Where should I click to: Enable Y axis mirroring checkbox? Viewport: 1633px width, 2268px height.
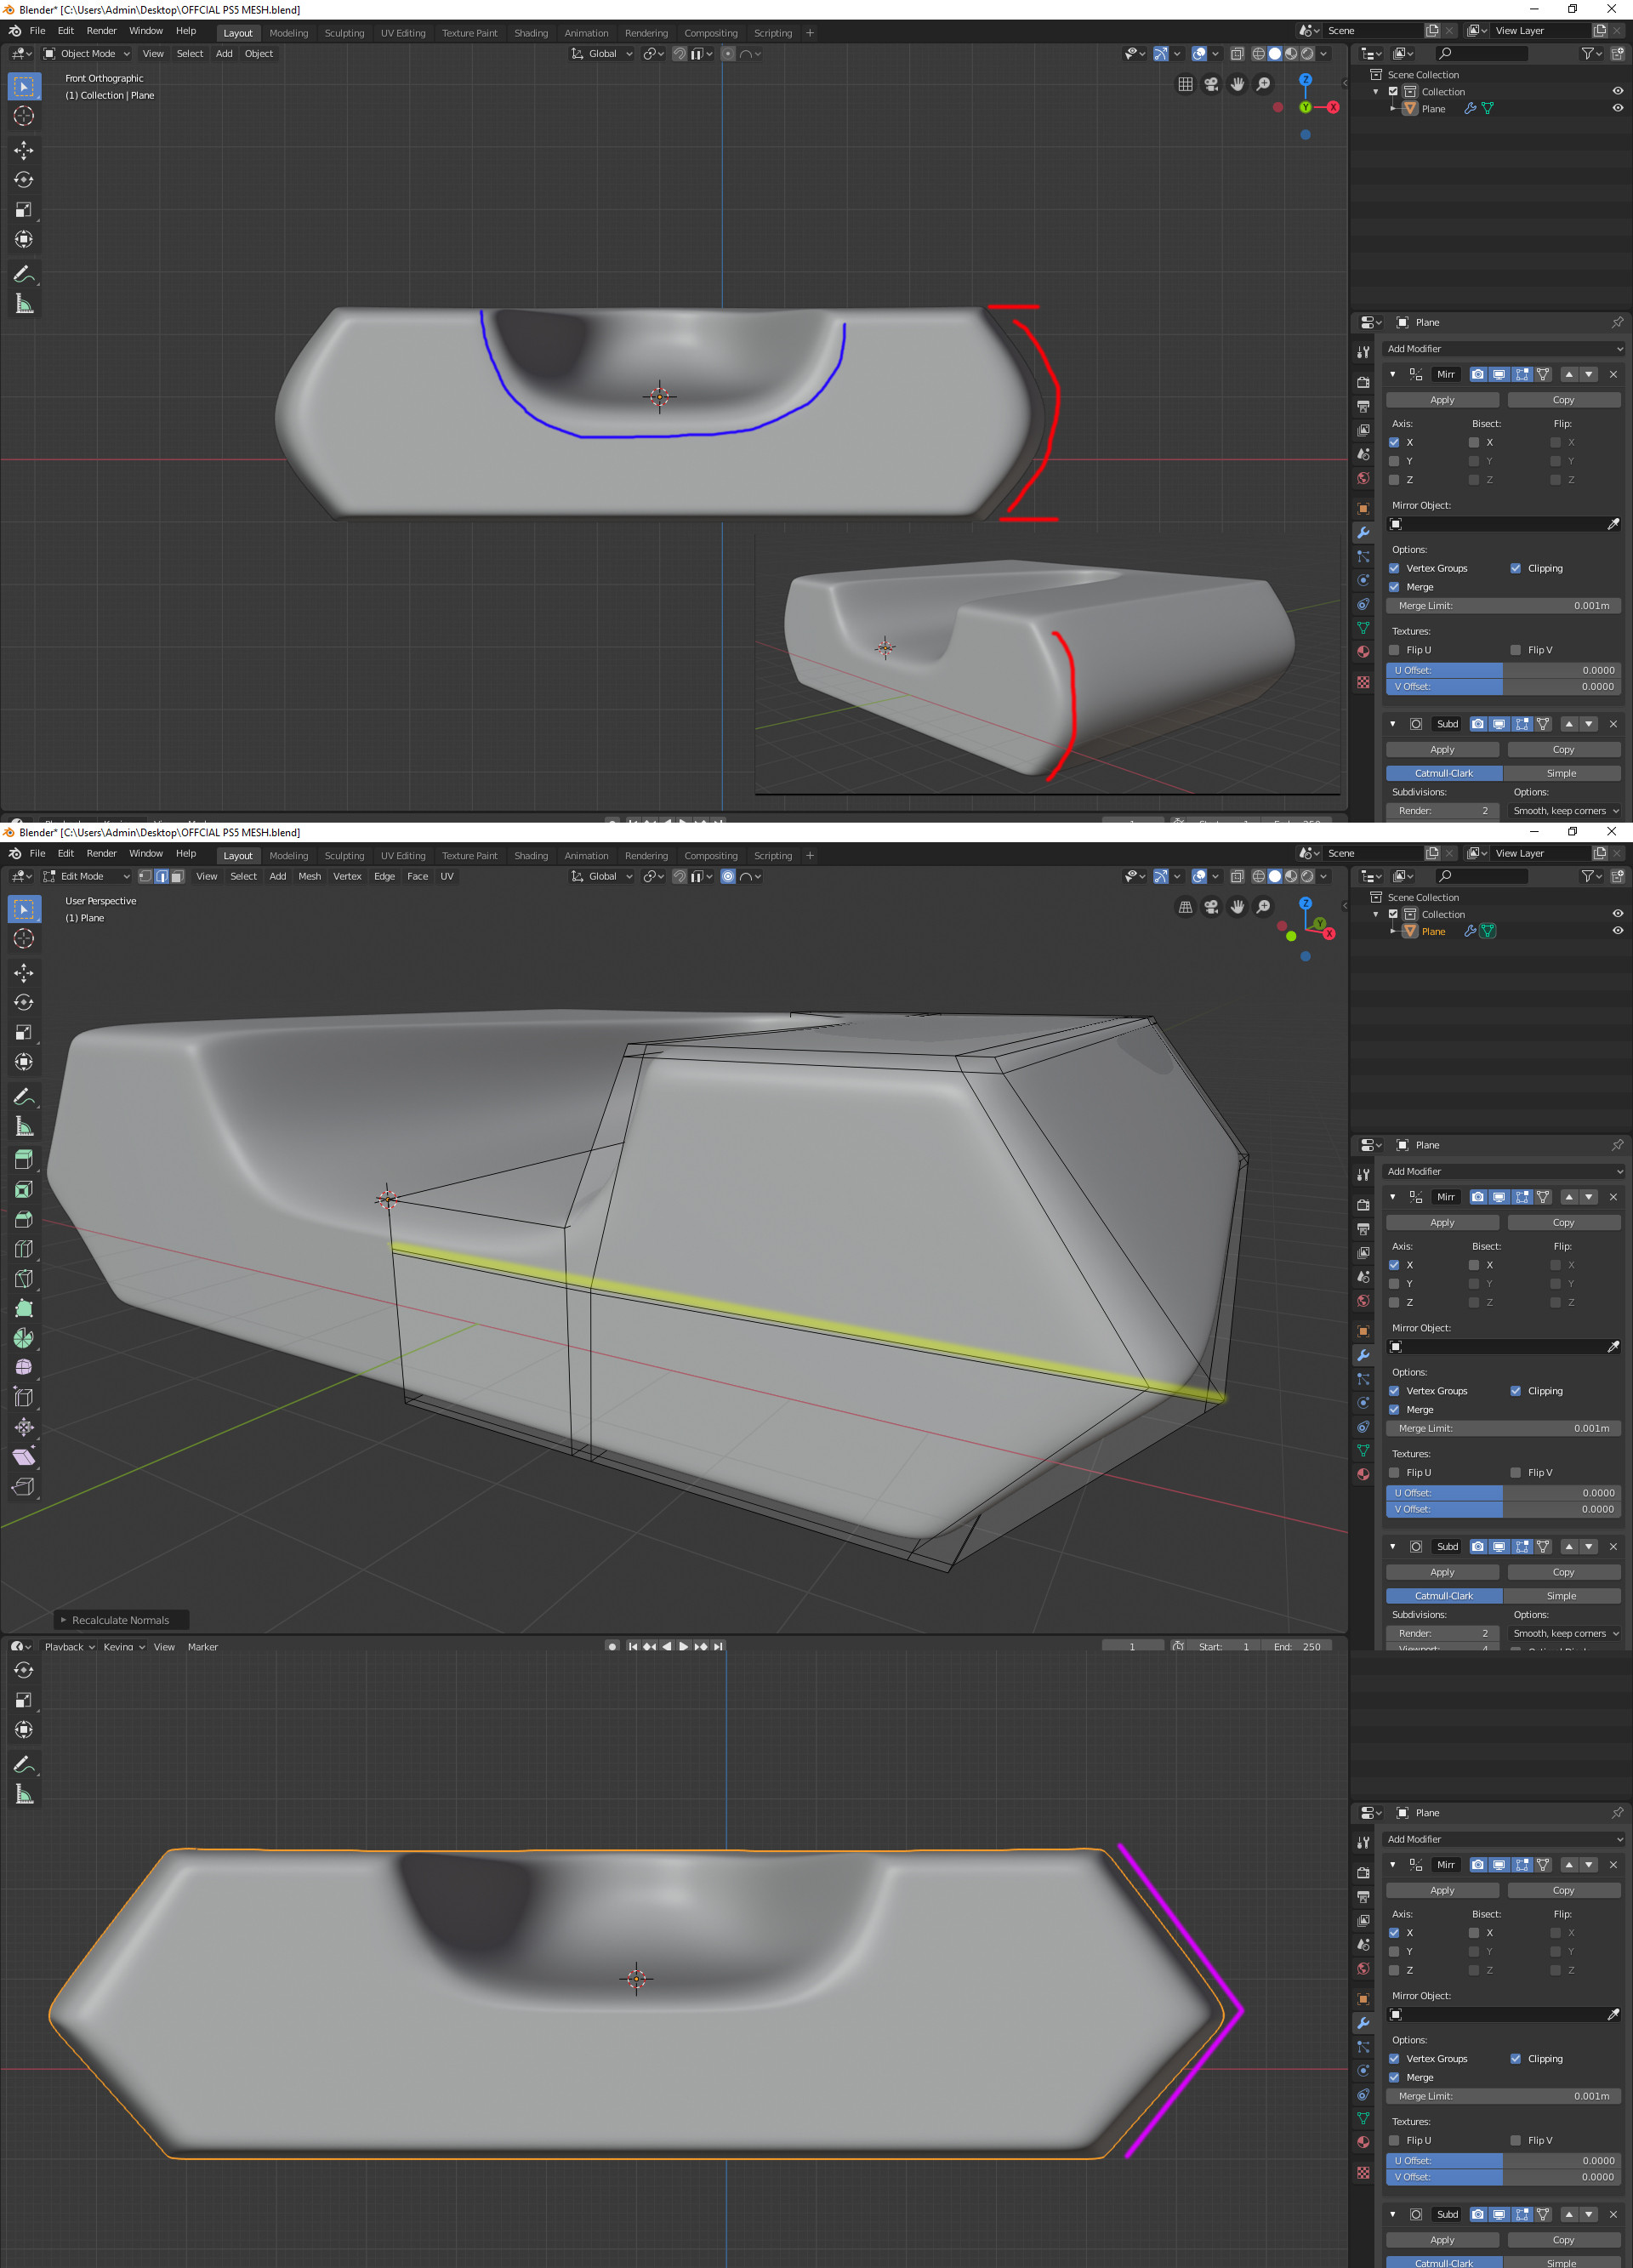pyautogui.click(x=1393, y=461)
